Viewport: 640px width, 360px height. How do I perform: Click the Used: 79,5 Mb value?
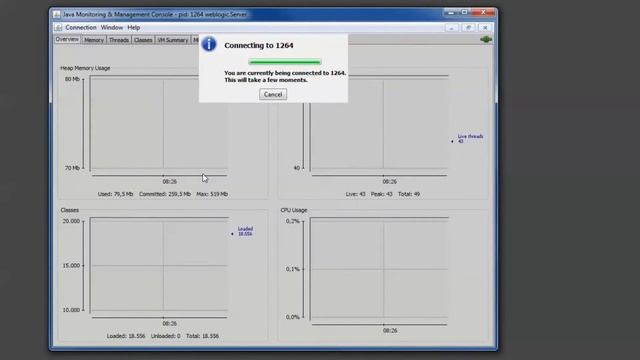[x=116, y=194]
